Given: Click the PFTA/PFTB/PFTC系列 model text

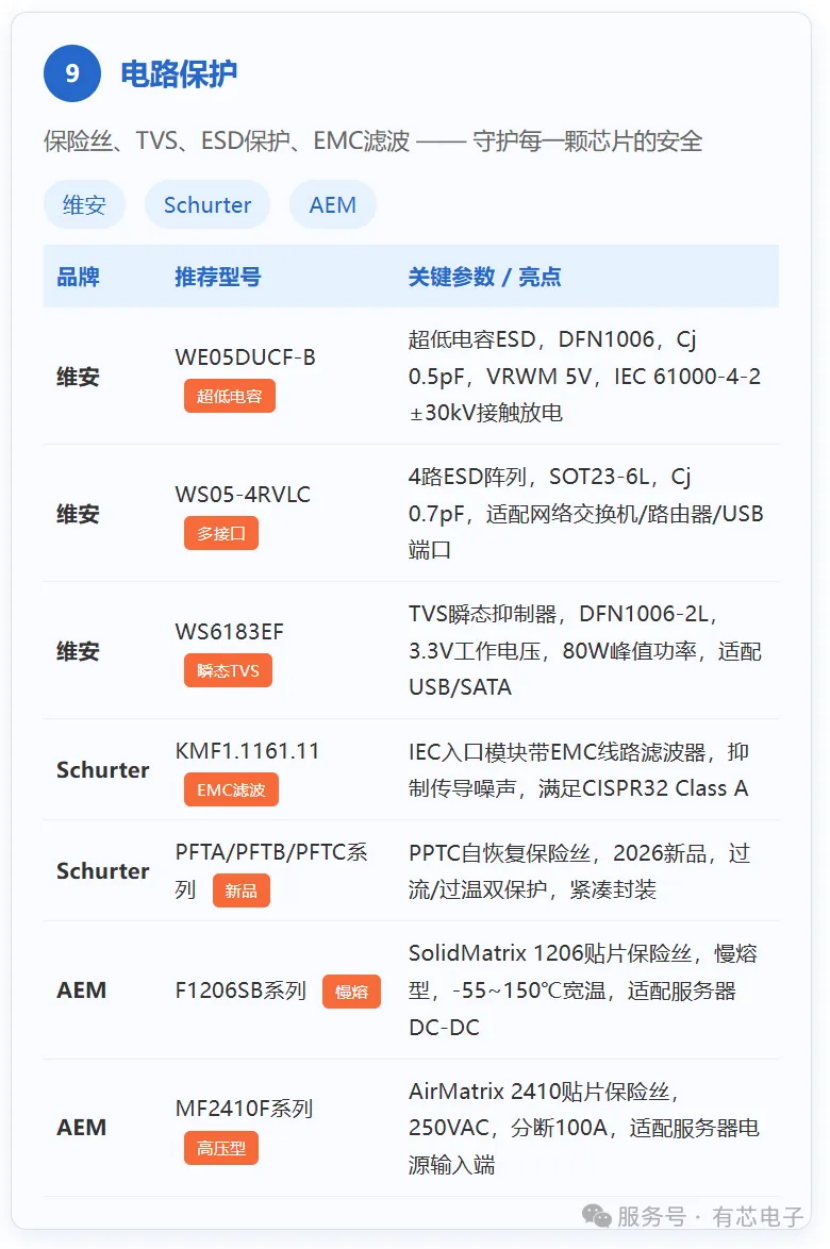Looking at the screenshot, I should [x=271, y=870].
